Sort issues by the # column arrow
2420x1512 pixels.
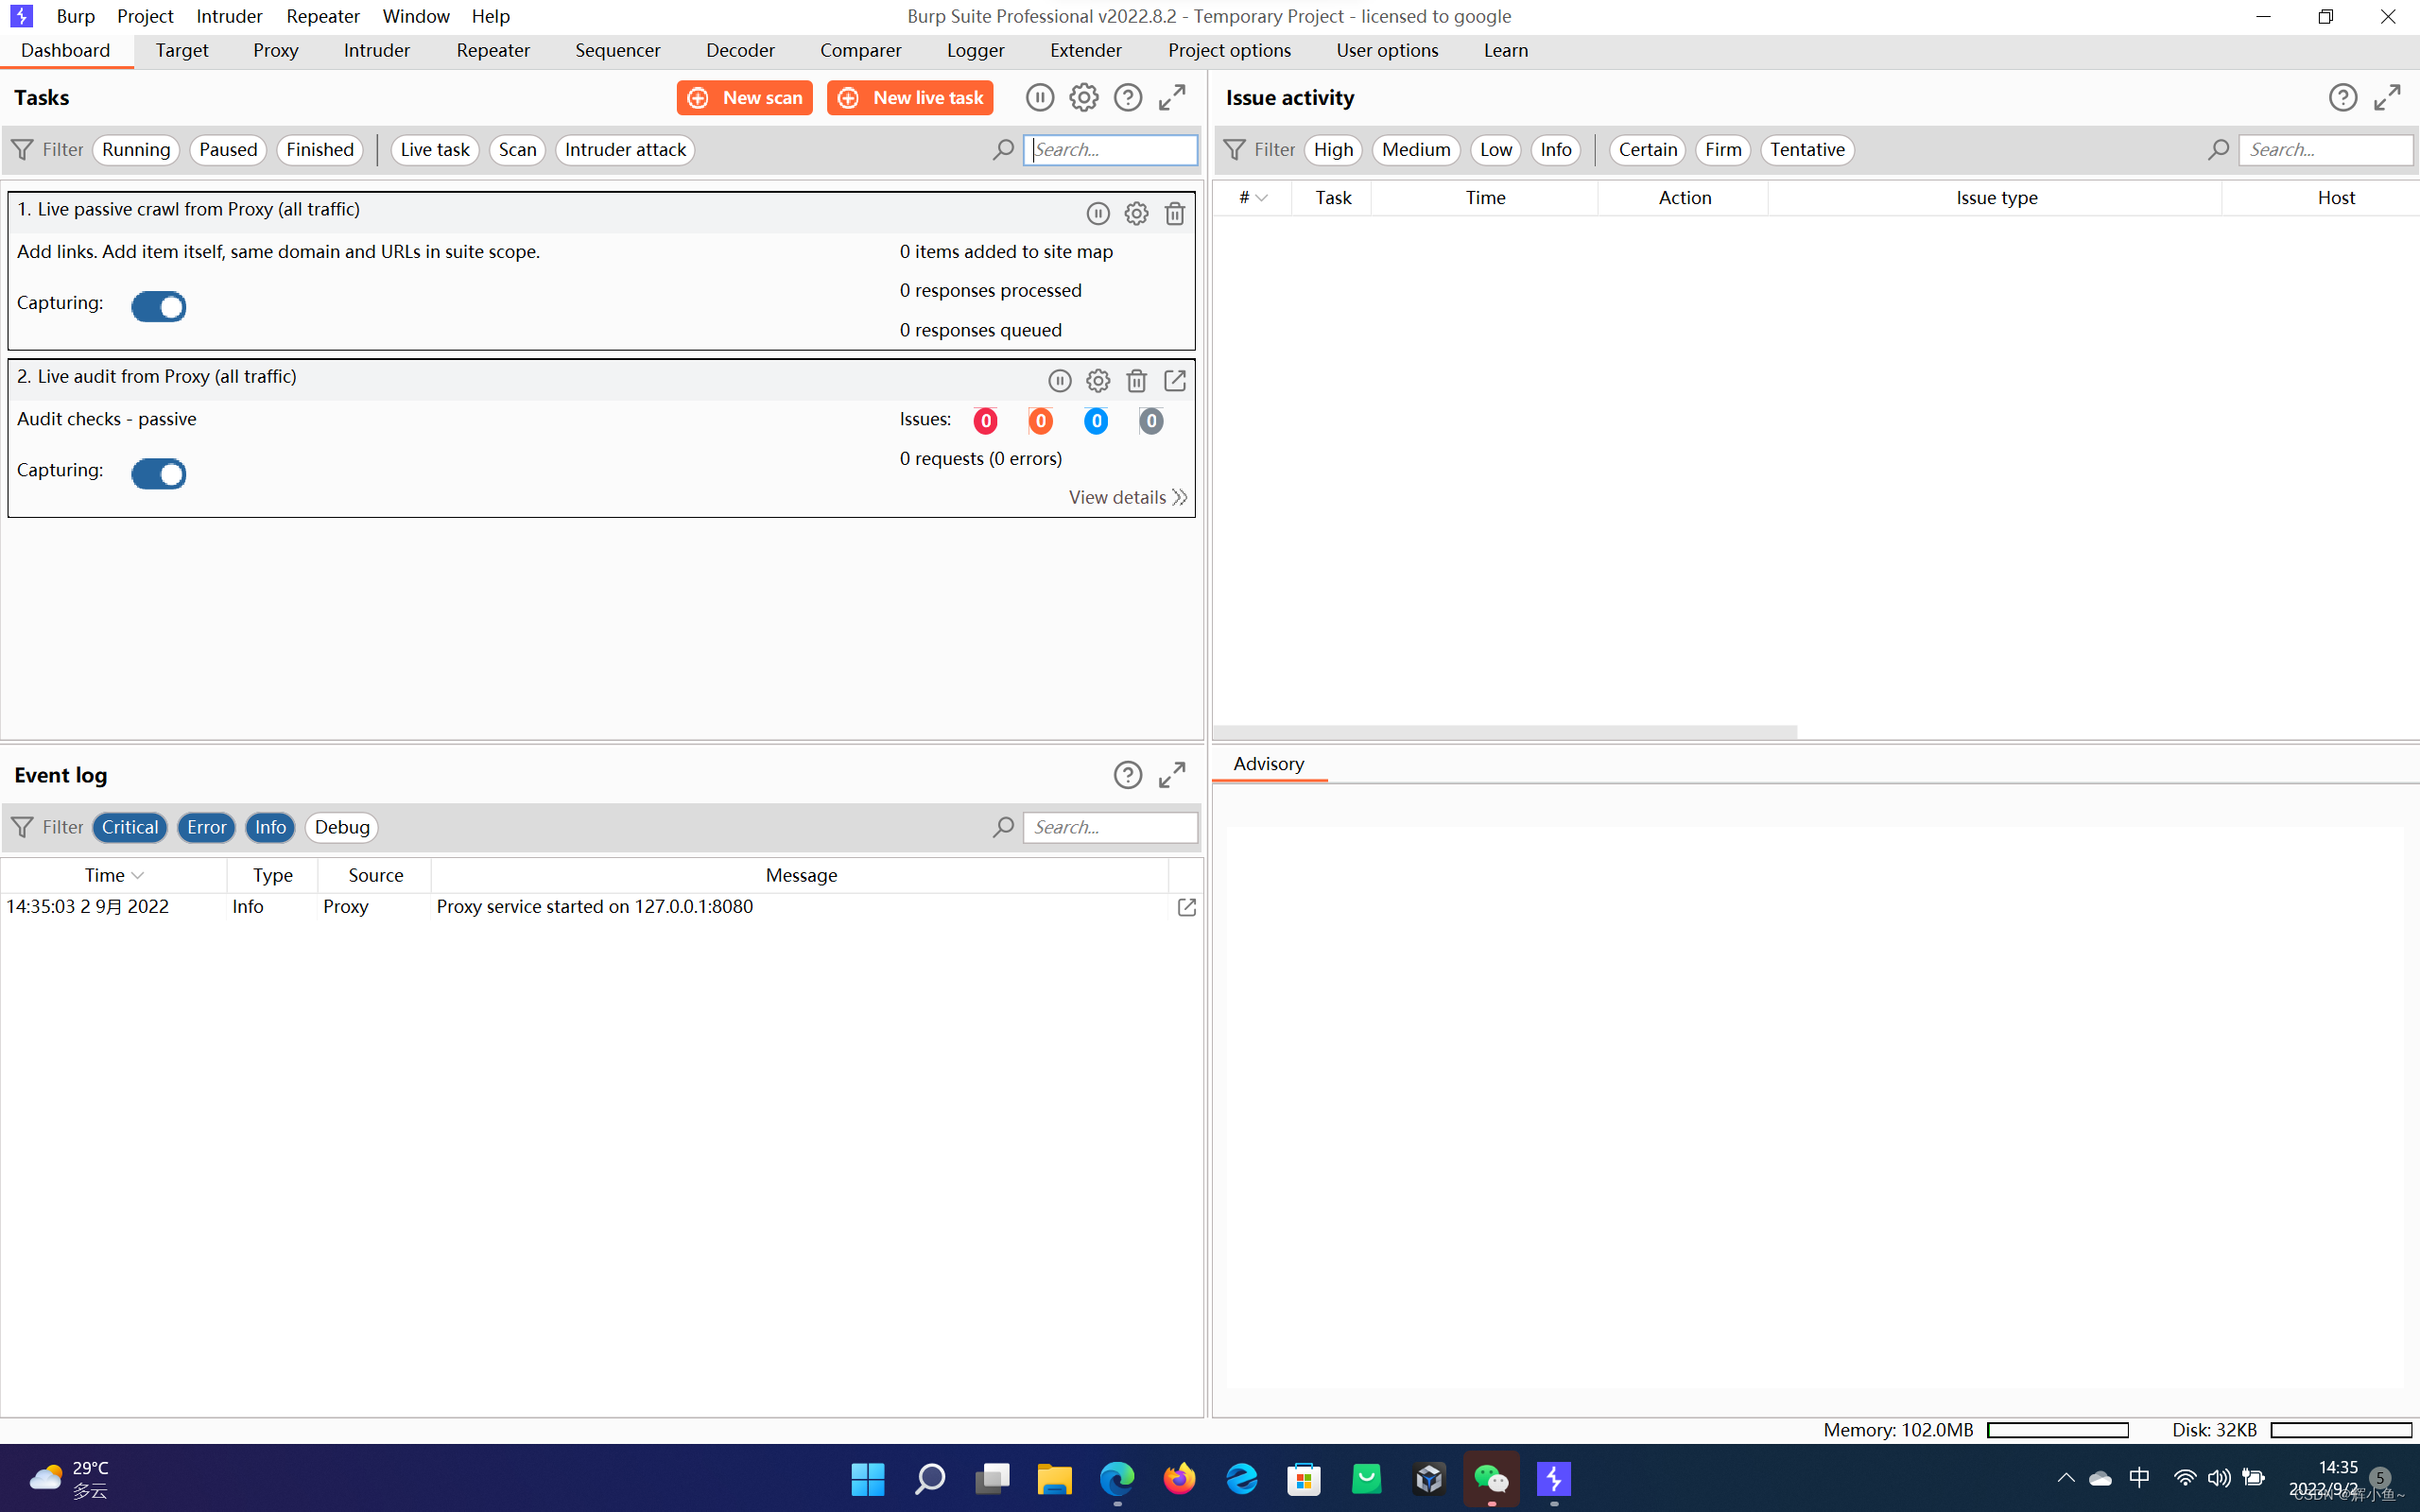click(x=1261, y=198)
